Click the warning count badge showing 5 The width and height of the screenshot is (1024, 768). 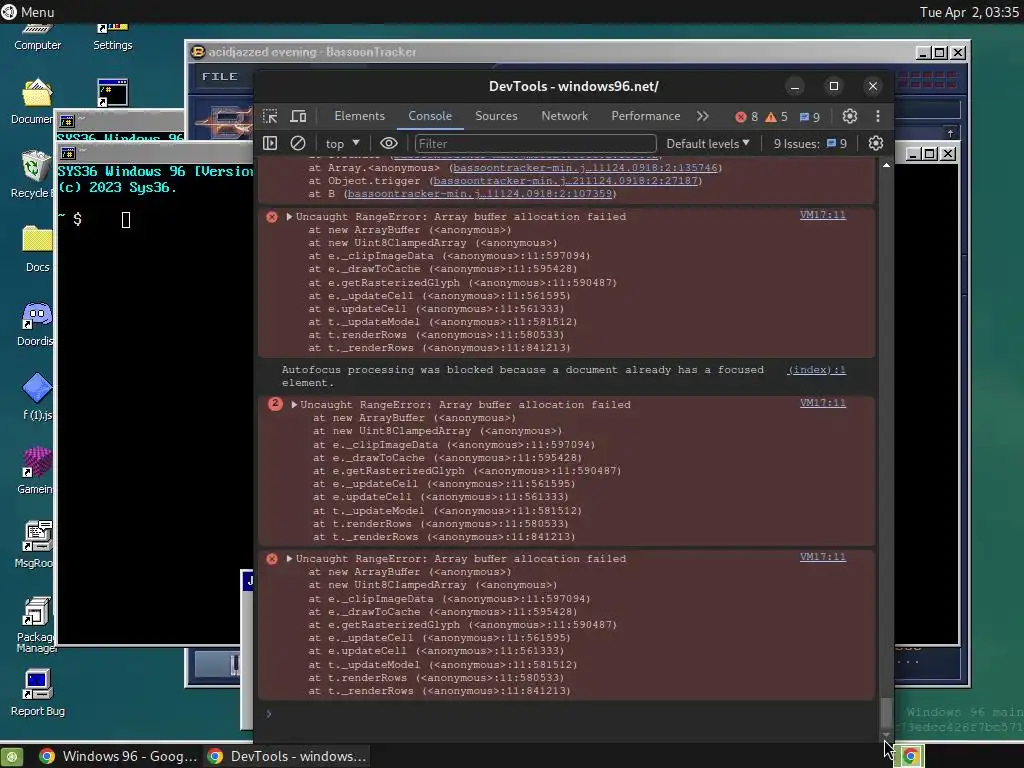[x=776, y=117]
